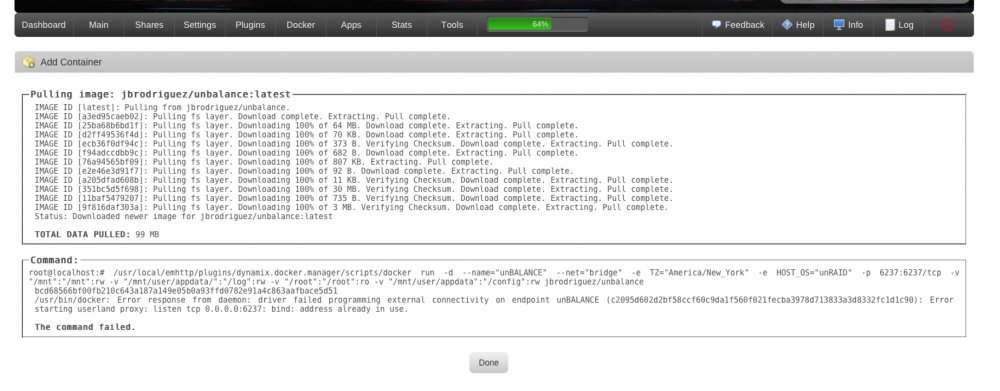Image resolution: width=1000 pixels, height=391 pixels.
Task: Click the 'IMAGE ID [latest]: Pulling from' line
Action: 162,108
